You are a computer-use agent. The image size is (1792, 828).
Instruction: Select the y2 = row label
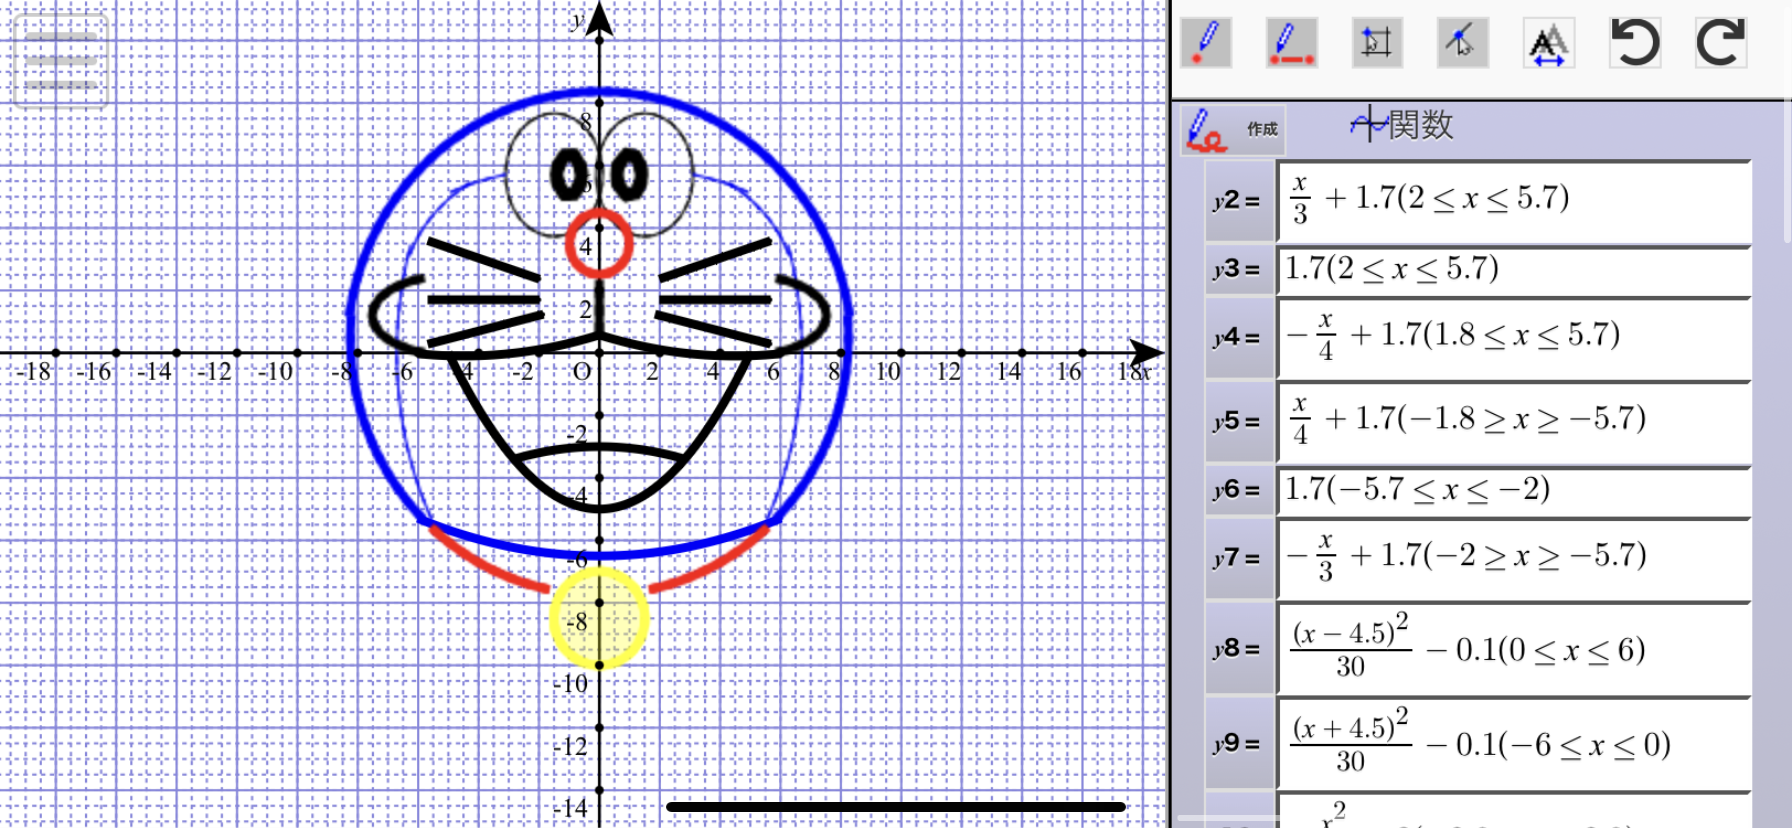(x=1239, y=202)
